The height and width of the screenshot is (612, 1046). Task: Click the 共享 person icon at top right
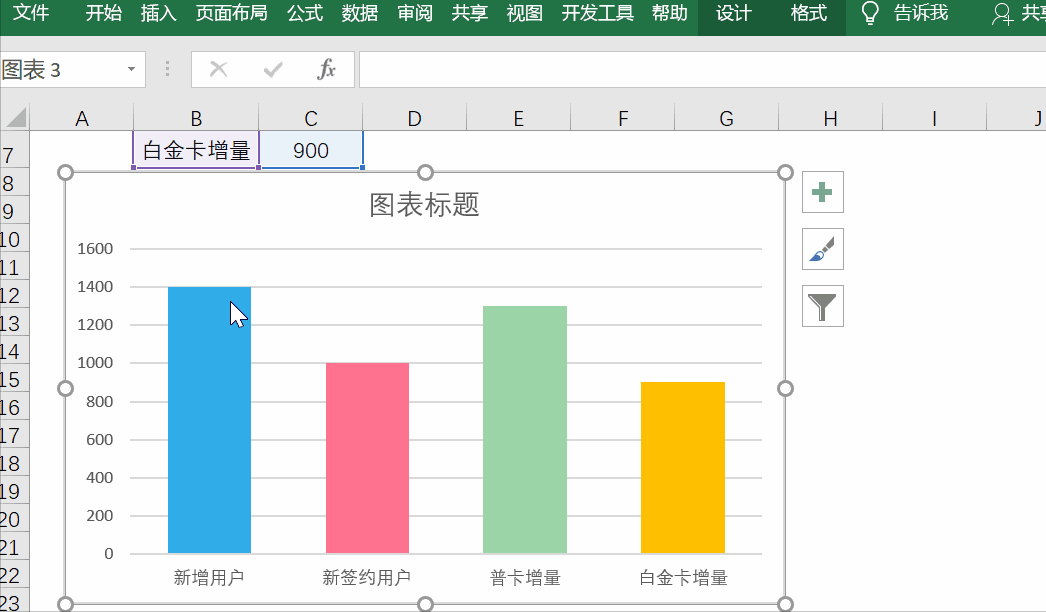coord(1001,14)
